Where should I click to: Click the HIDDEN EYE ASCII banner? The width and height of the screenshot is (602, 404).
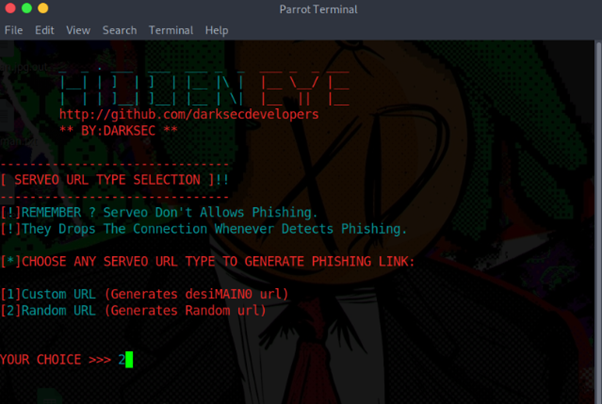coord(204,88)
